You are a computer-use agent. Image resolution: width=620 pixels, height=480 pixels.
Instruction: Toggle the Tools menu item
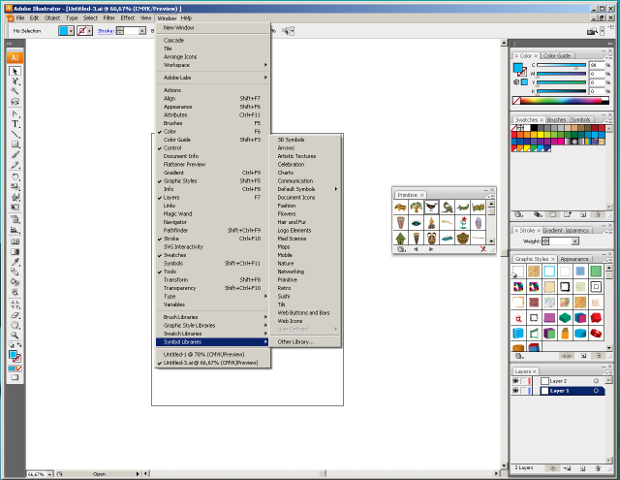[213, 272]
